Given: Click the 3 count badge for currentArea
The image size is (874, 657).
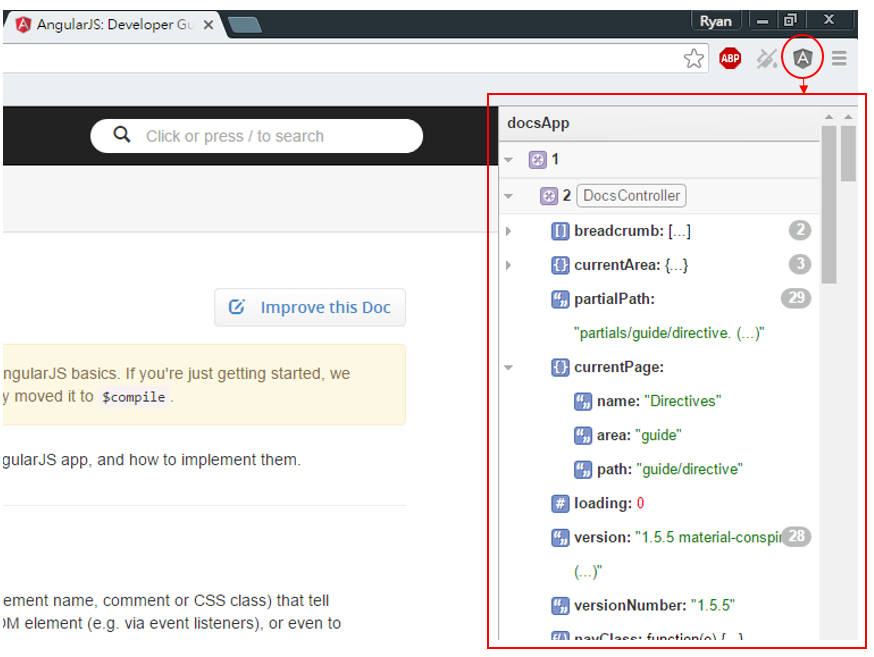Looking at the screenshot, I should click(x=800, y=264).
